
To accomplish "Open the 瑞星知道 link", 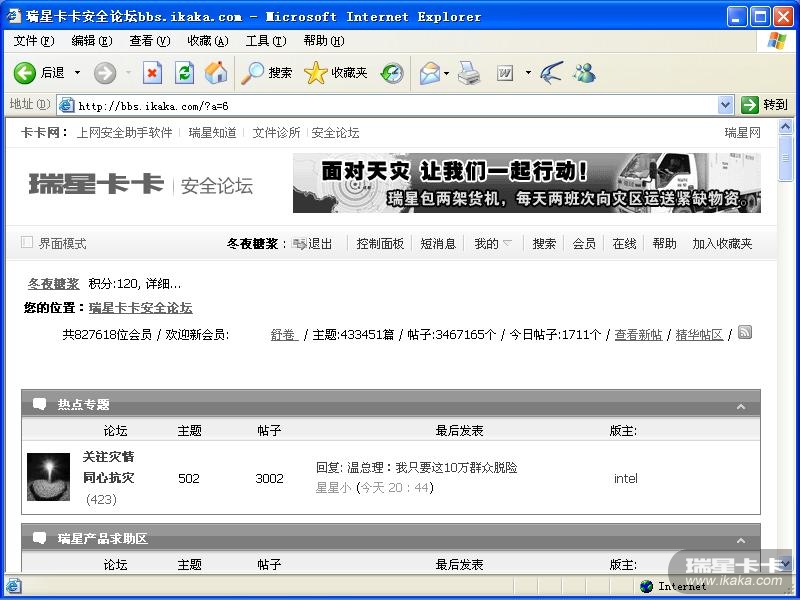I will (213, 133).
